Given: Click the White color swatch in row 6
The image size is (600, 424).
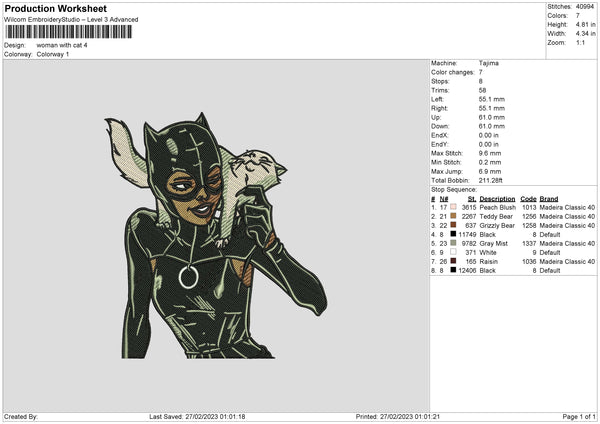Looking at the screenshot, I should point(453,252).
